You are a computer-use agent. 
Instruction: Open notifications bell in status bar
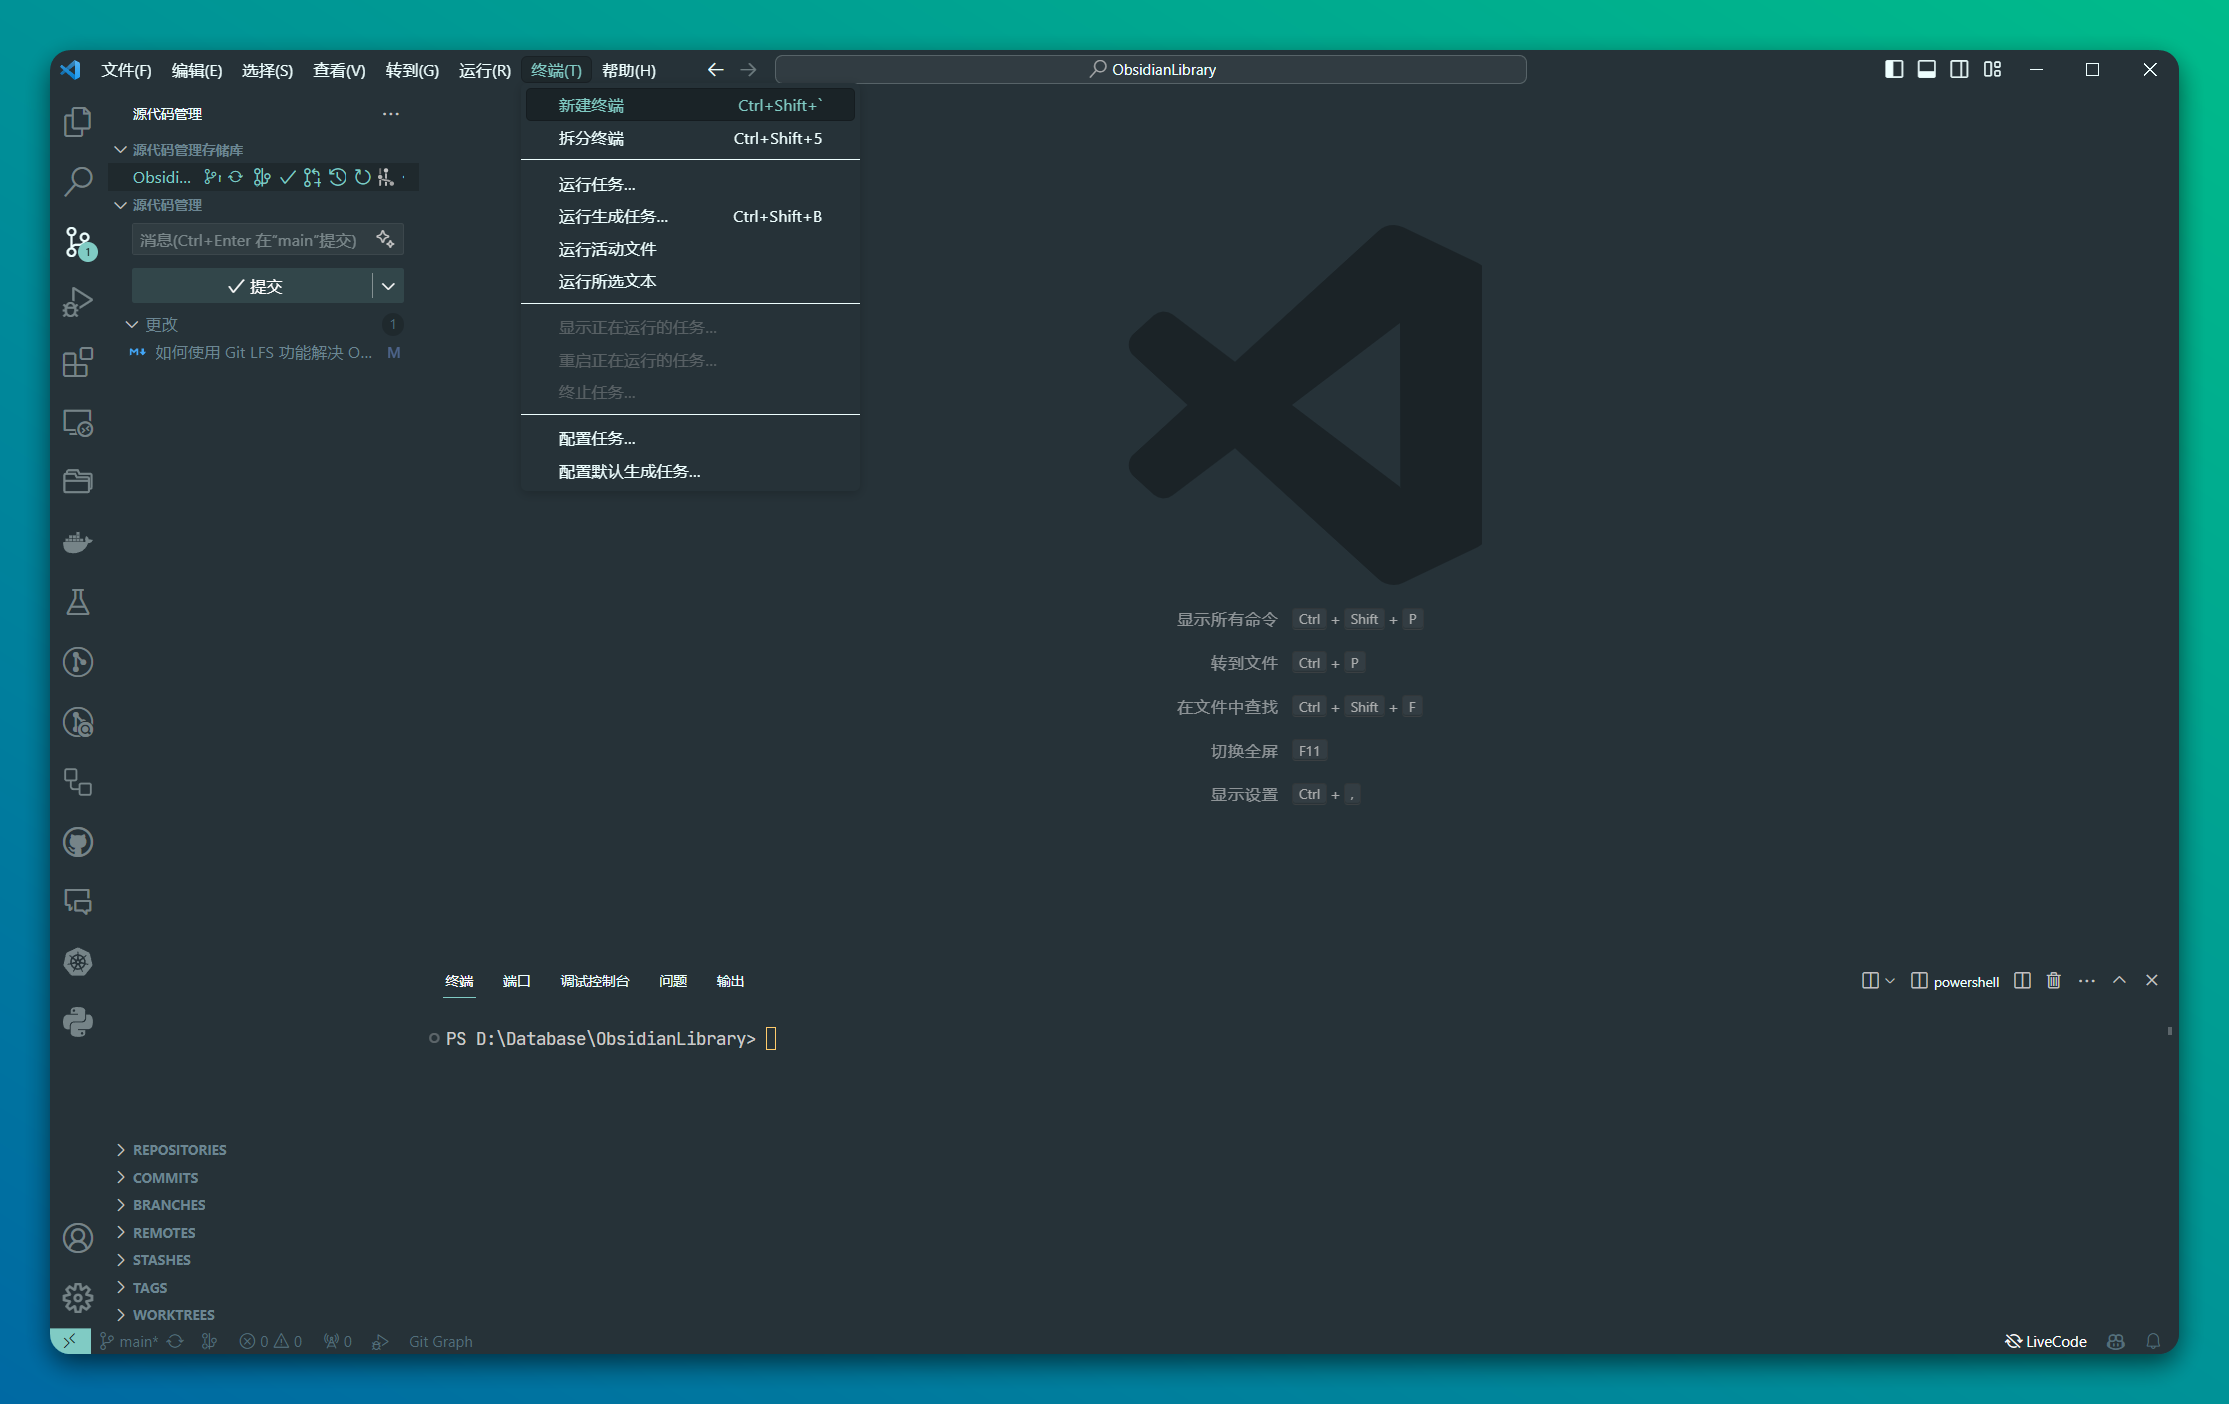pos(2153,1341)
